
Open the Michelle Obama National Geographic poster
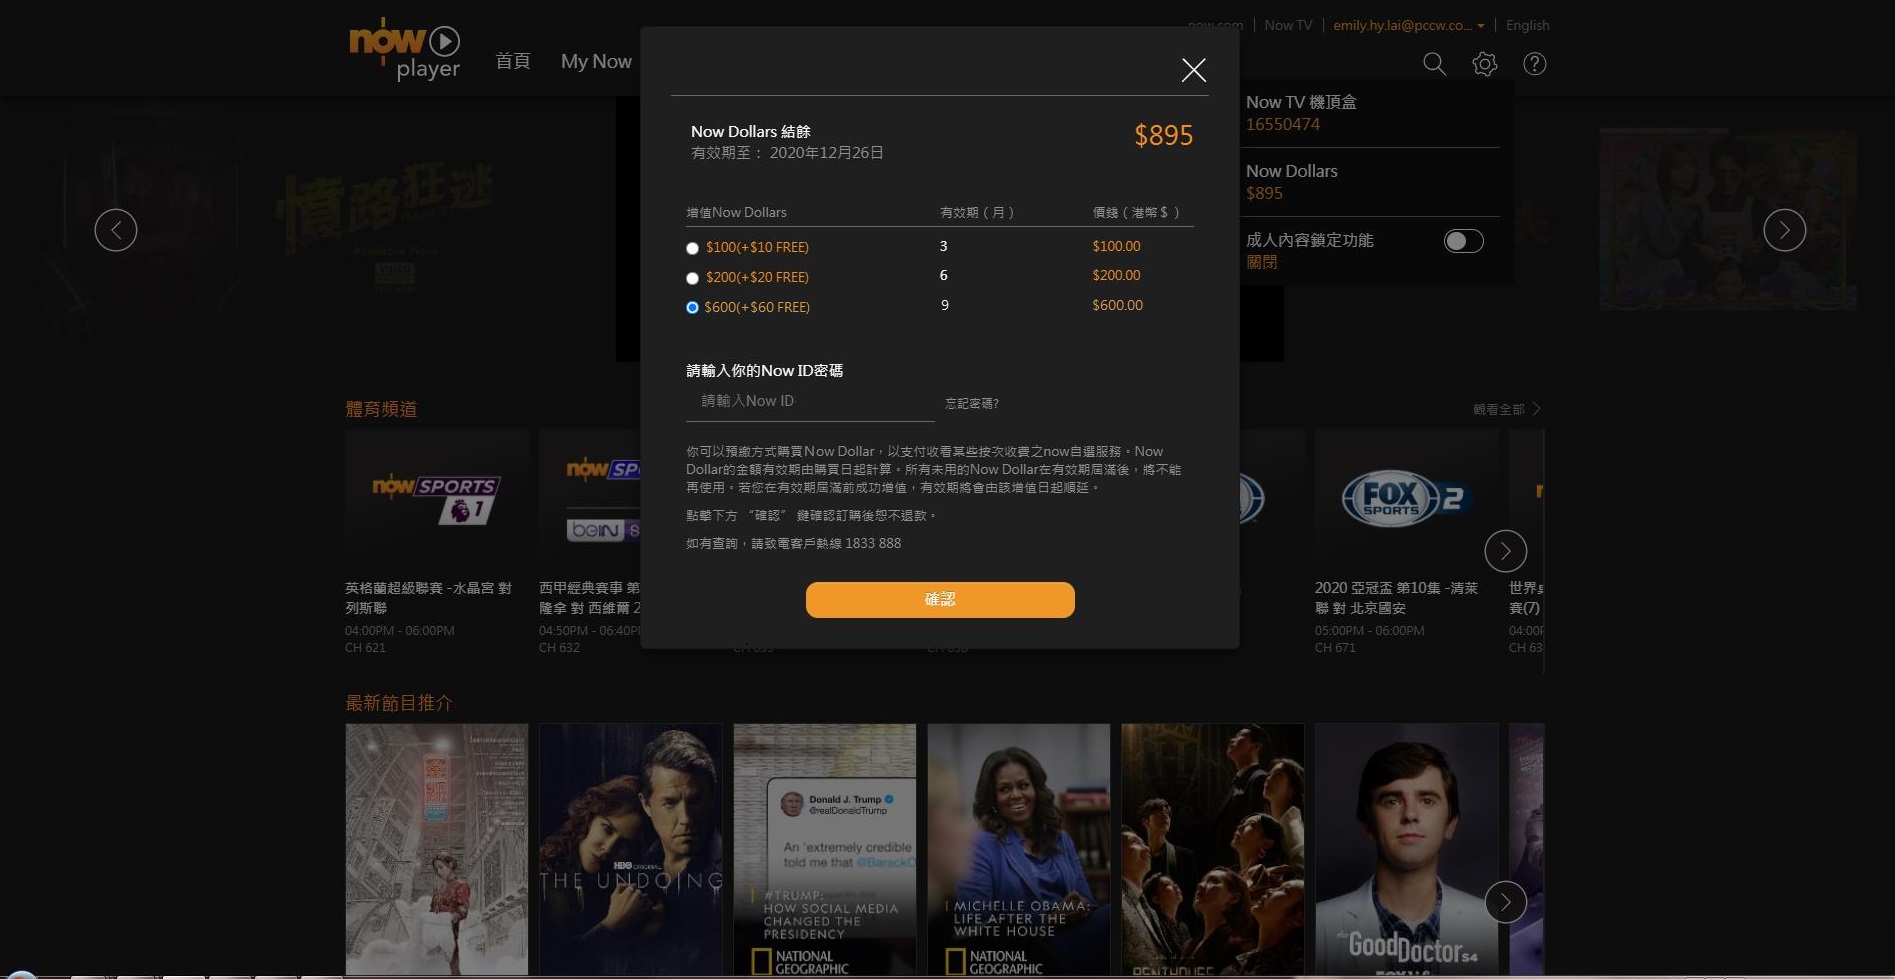(1019, 849)
